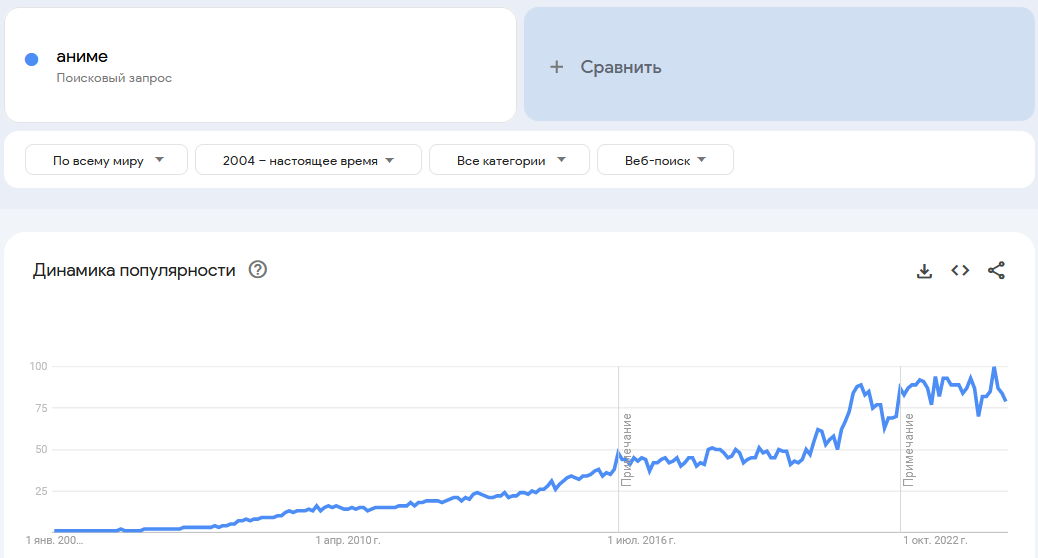Image resolution: width=1038 pixels, height=558 pixels.
Task: Edit the аниме search term field
Action: 82,56
